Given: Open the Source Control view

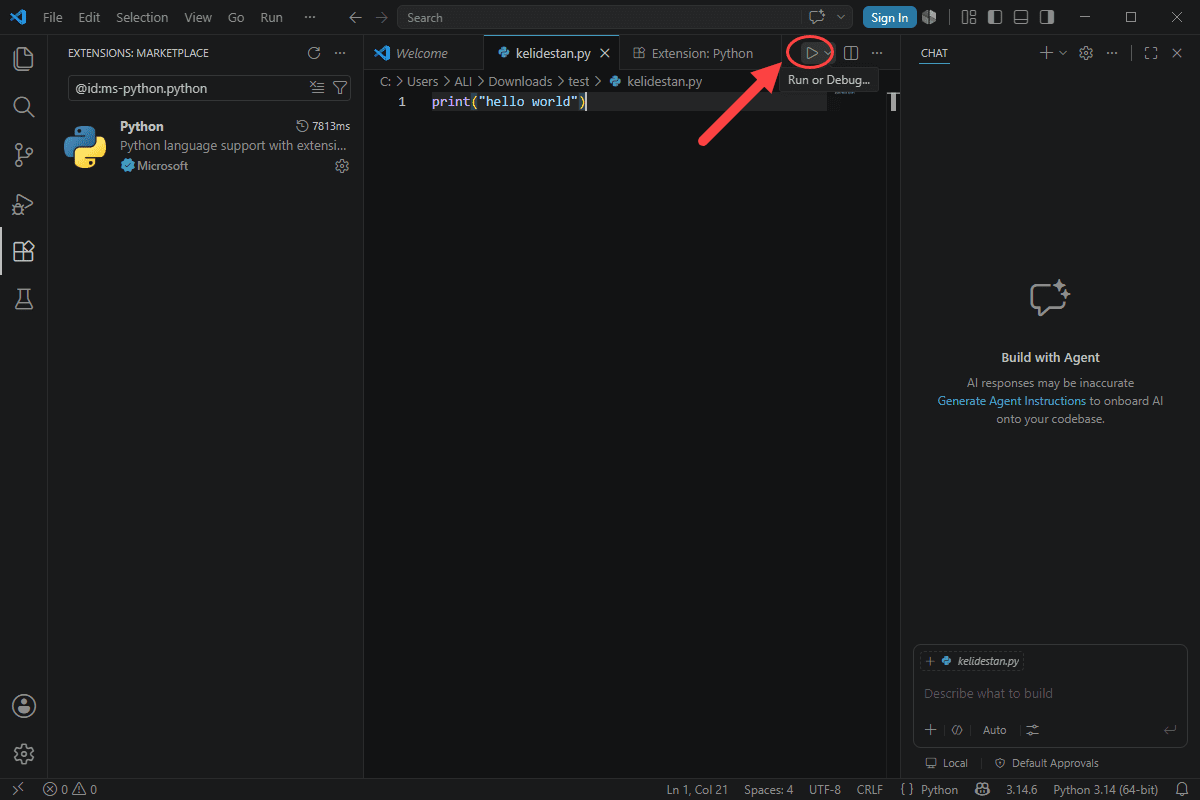Looking at the screenshot, I should [24, 155].
